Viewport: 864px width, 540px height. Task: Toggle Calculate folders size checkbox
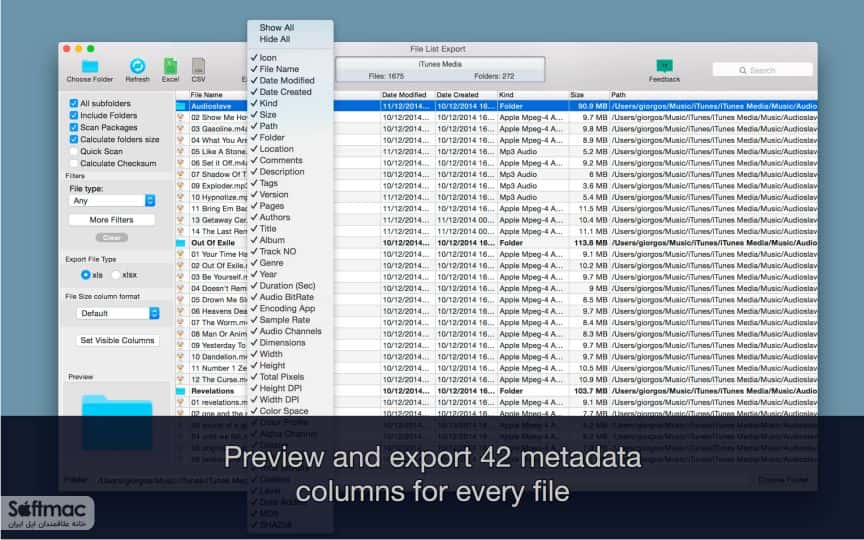tap(73, 139)
